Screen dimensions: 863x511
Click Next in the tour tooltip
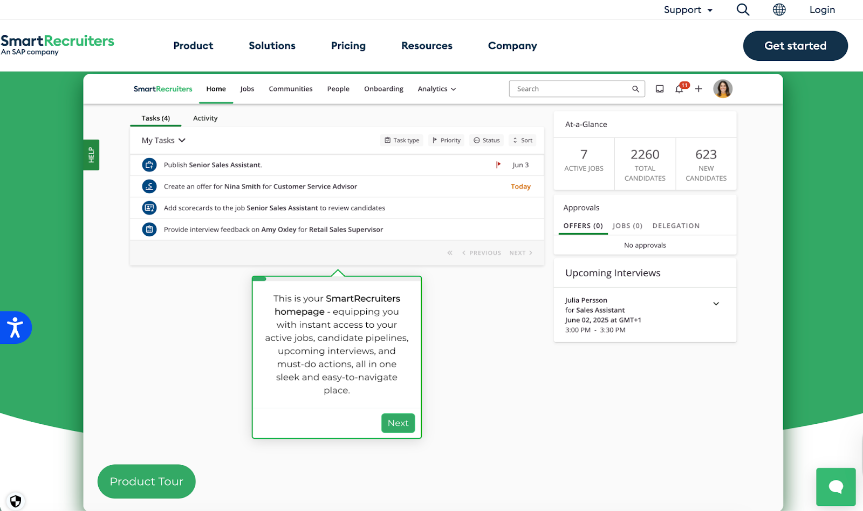click(x=398, y=423)
